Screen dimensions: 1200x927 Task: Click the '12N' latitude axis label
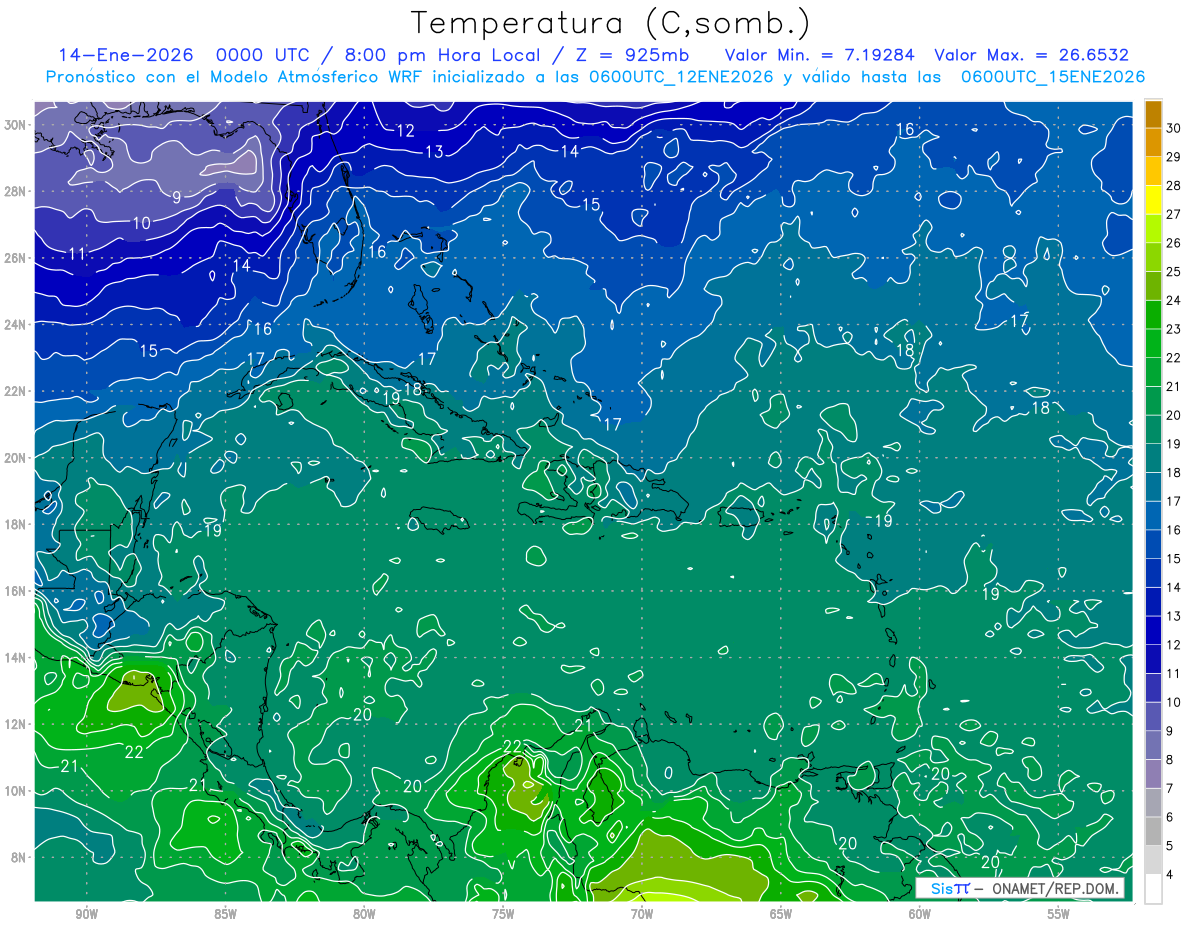tap(16, 724)
